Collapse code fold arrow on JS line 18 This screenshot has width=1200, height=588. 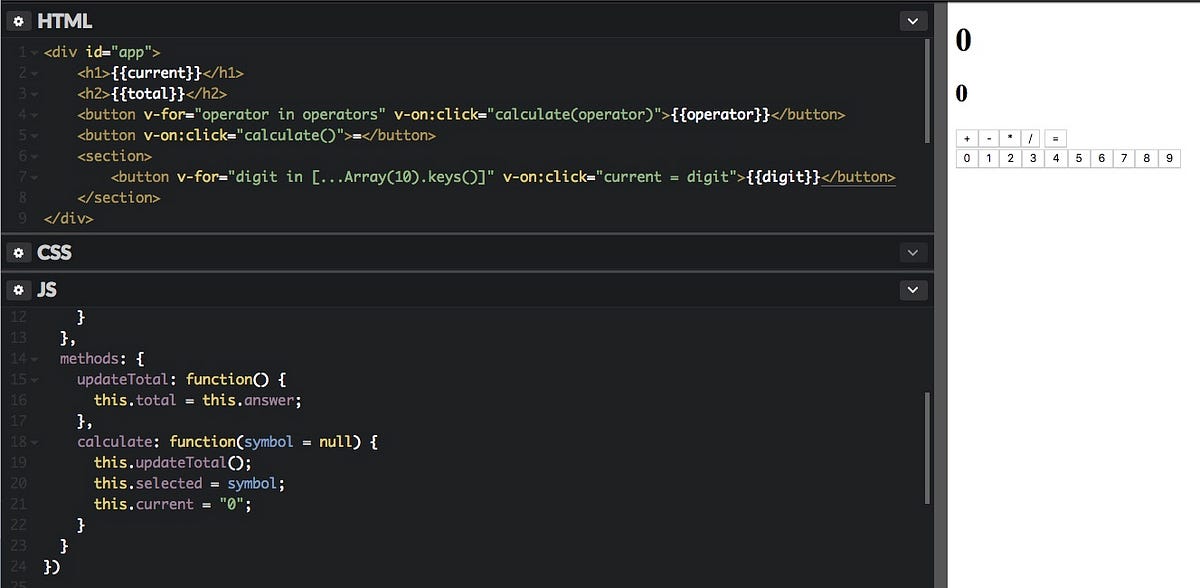click(x=33, y=441)
